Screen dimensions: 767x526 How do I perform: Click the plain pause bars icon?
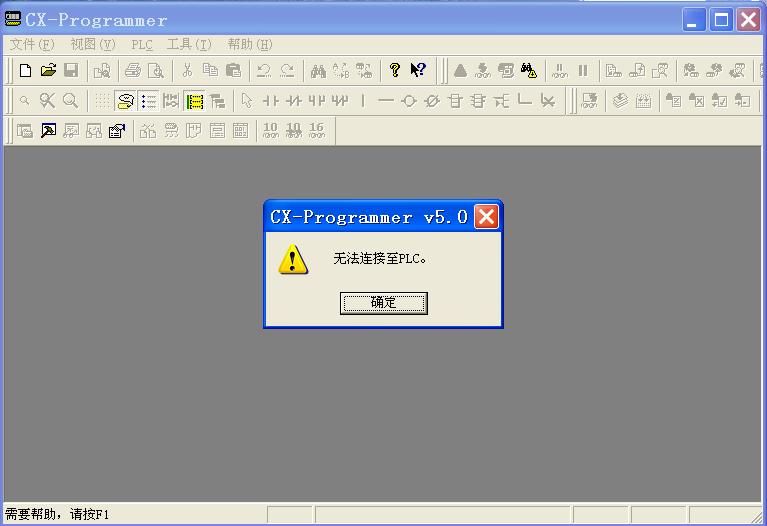pyautogui.click(x=583, y=70)
